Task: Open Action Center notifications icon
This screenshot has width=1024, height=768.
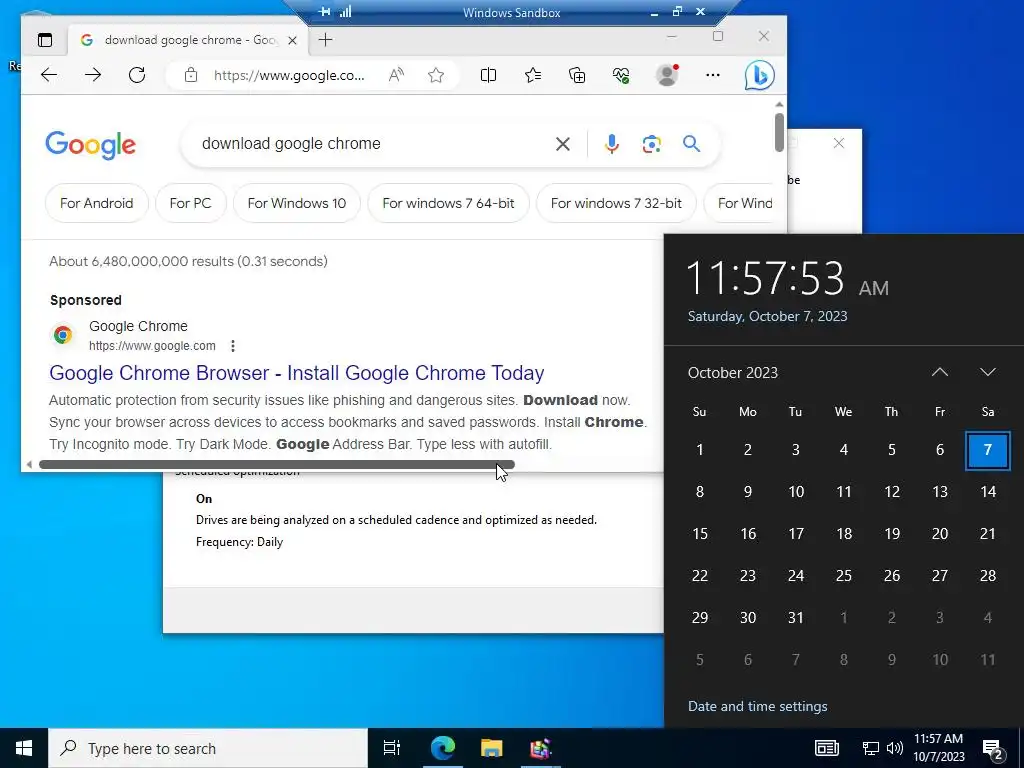Action: click(992, 749)
